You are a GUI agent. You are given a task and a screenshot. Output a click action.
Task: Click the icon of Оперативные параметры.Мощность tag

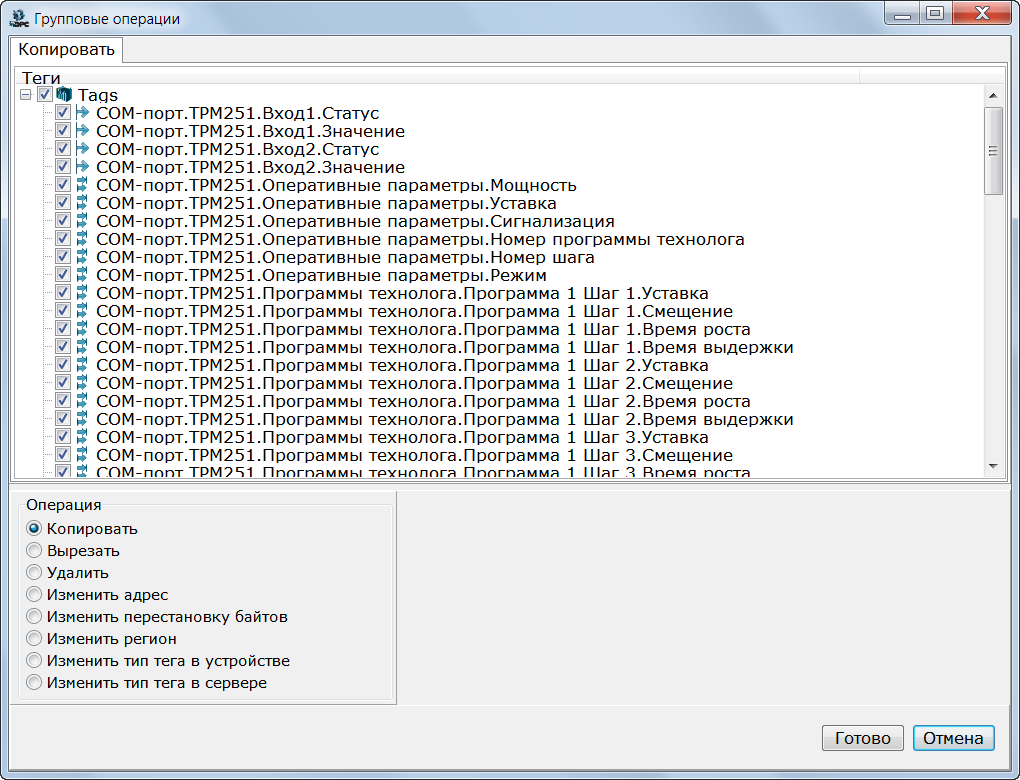click(82, 185)
